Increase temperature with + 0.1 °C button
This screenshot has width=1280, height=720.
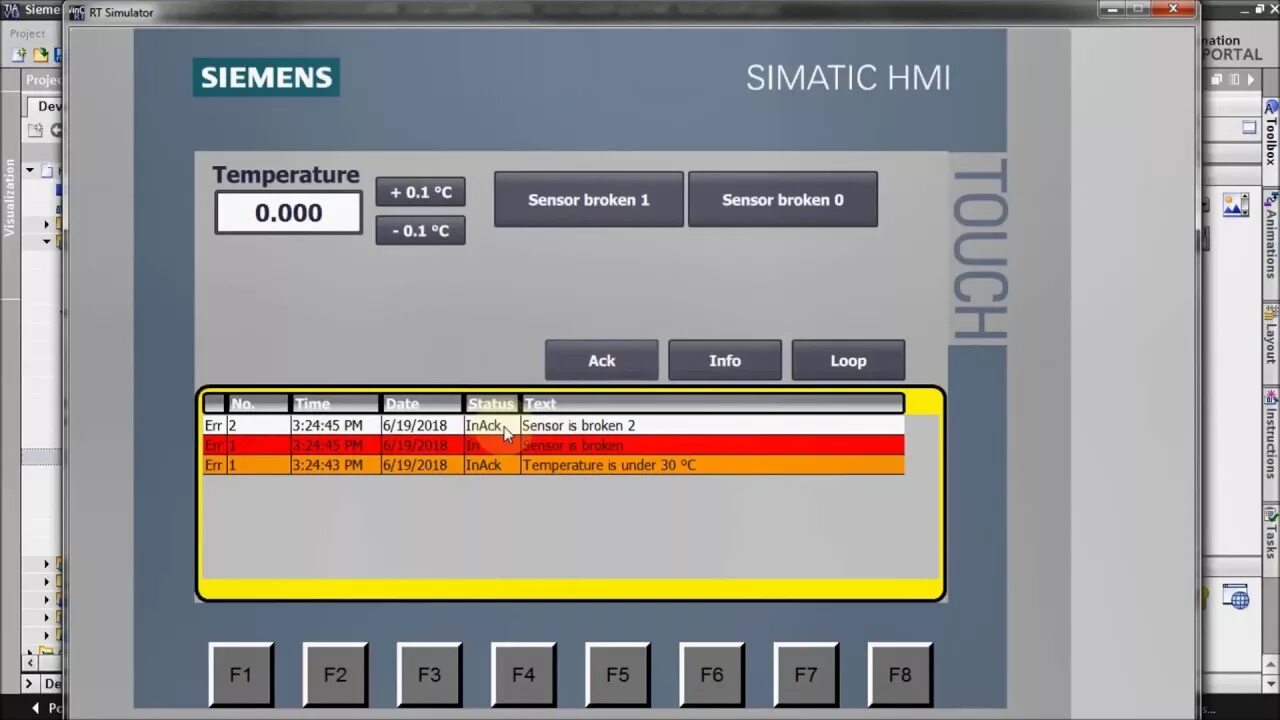(x=420, y=192)
